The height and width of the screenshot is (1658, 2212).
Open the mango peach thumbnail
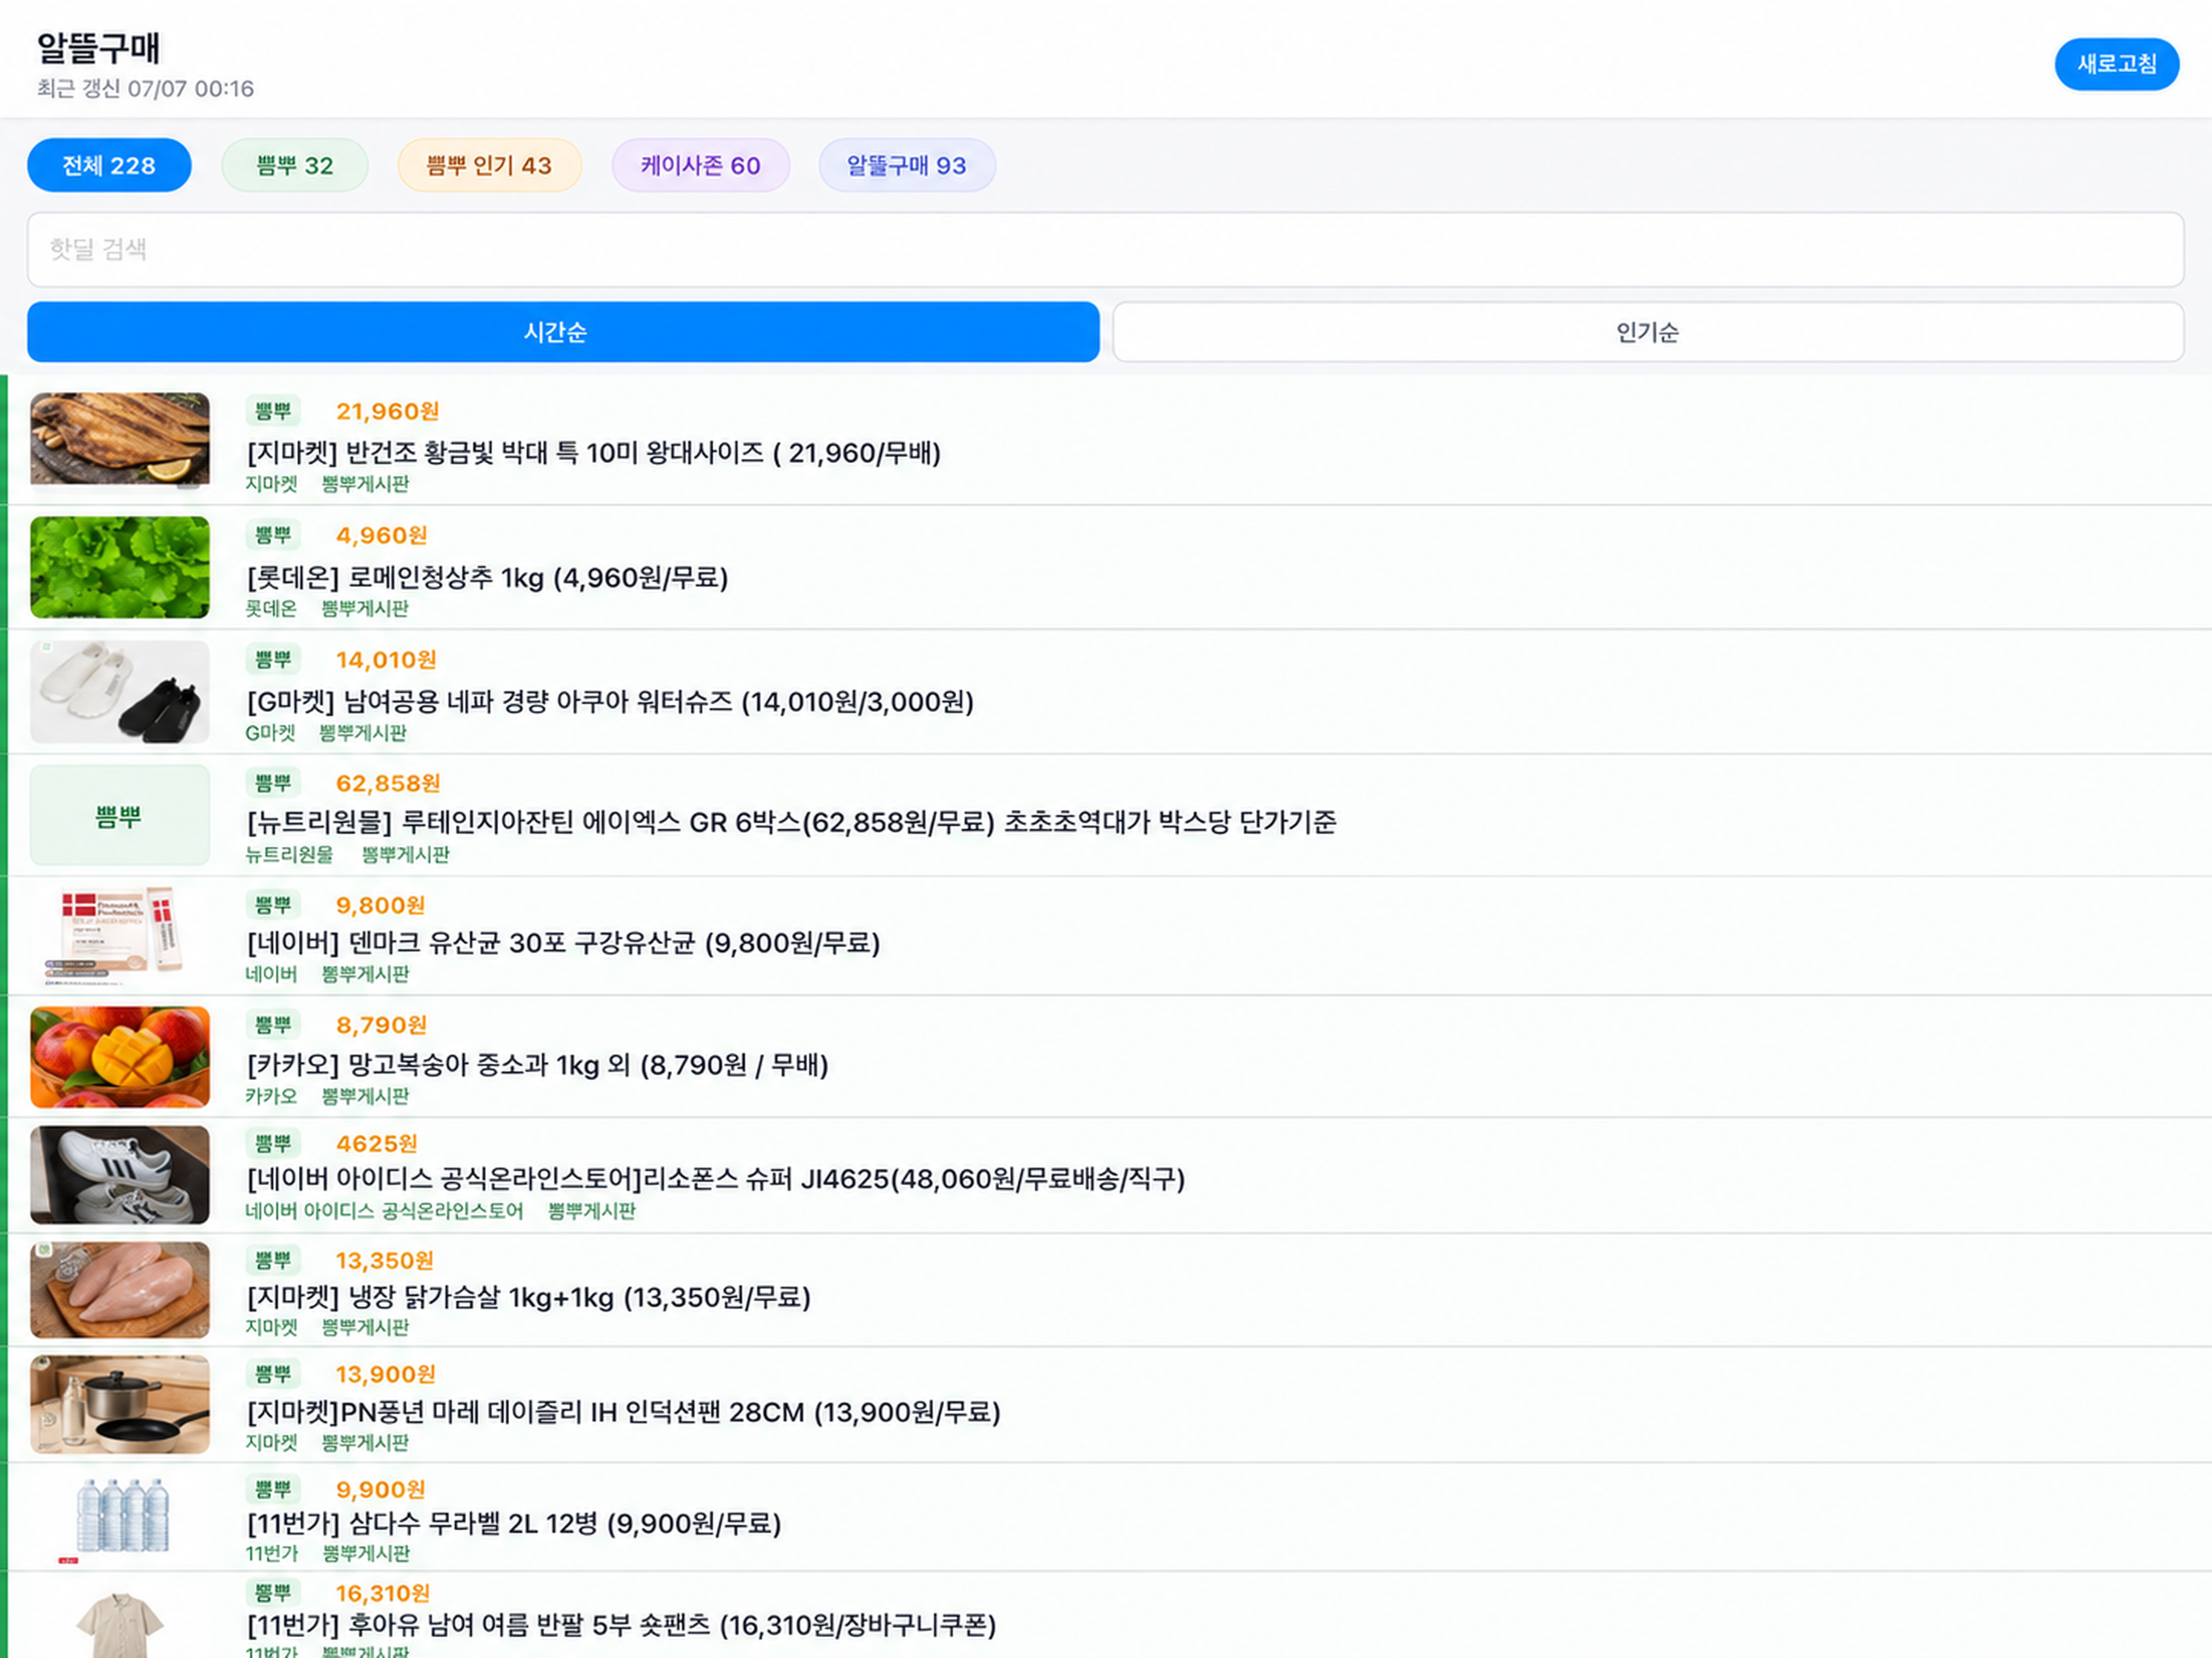pyautogui.click(x=120, y=1057)
